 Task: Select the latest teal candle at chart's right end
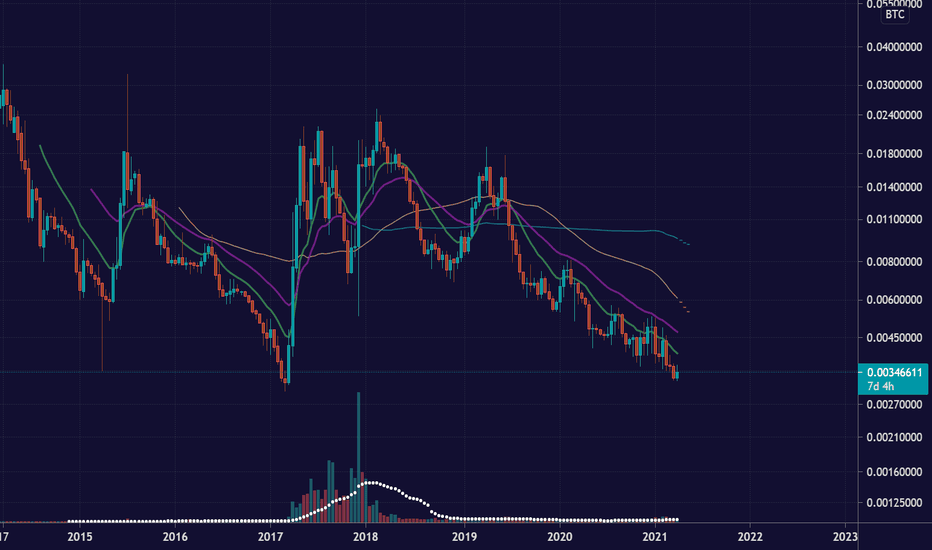point(677,375)
